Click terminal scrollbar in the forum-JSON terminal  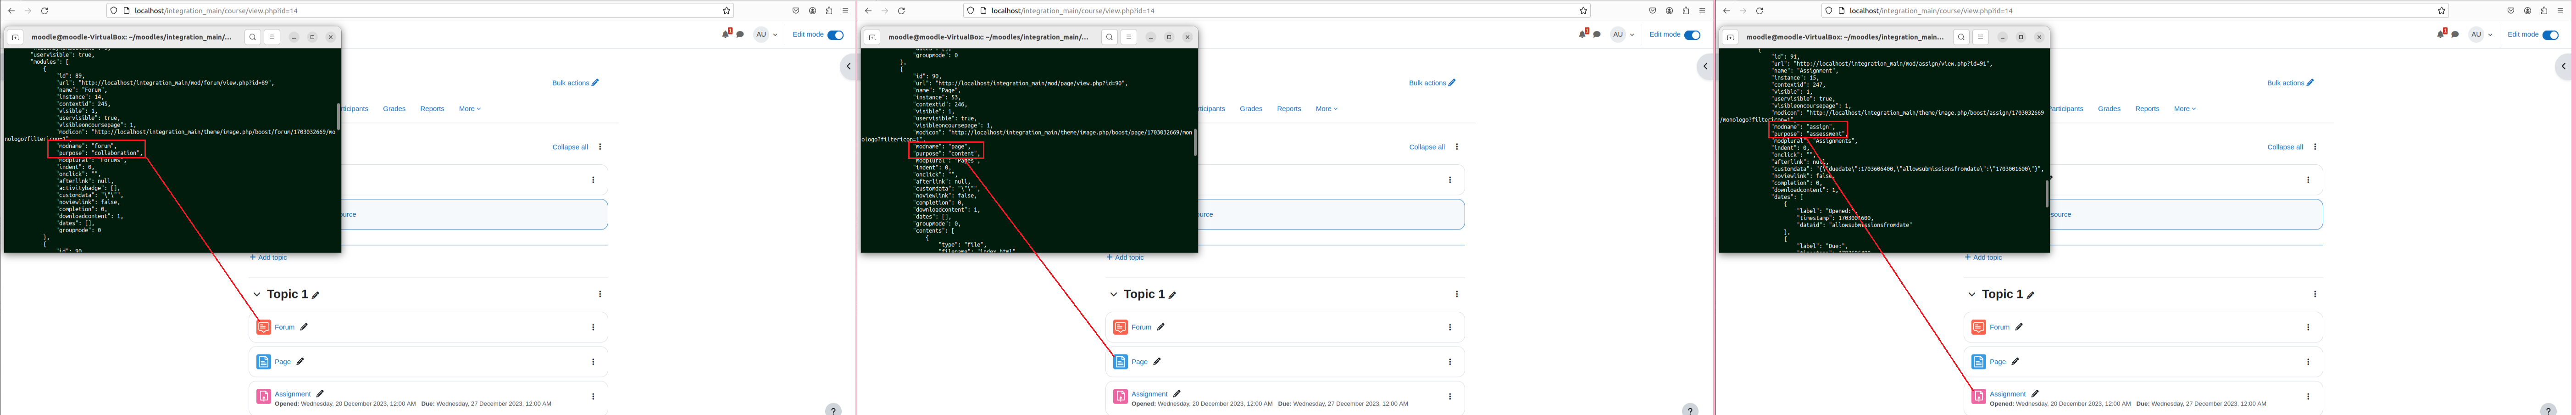338,116
